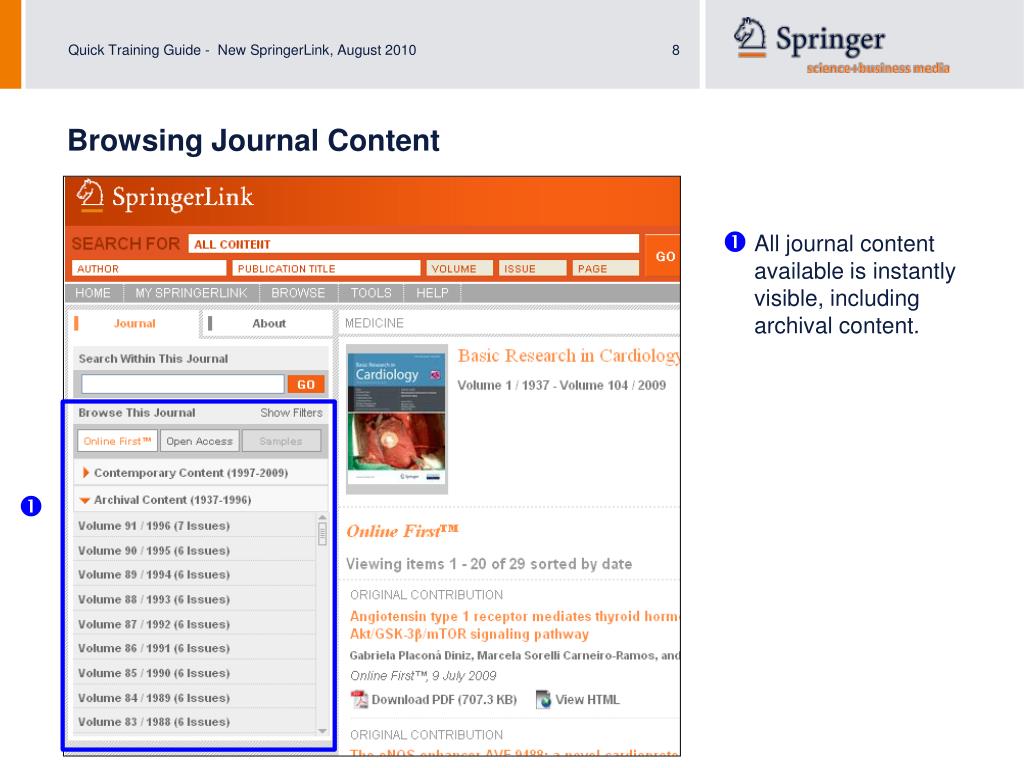Viewport: 1024px width, 768px height.
Task: Click the volume list scrollbar thumb
Action: 322,534
